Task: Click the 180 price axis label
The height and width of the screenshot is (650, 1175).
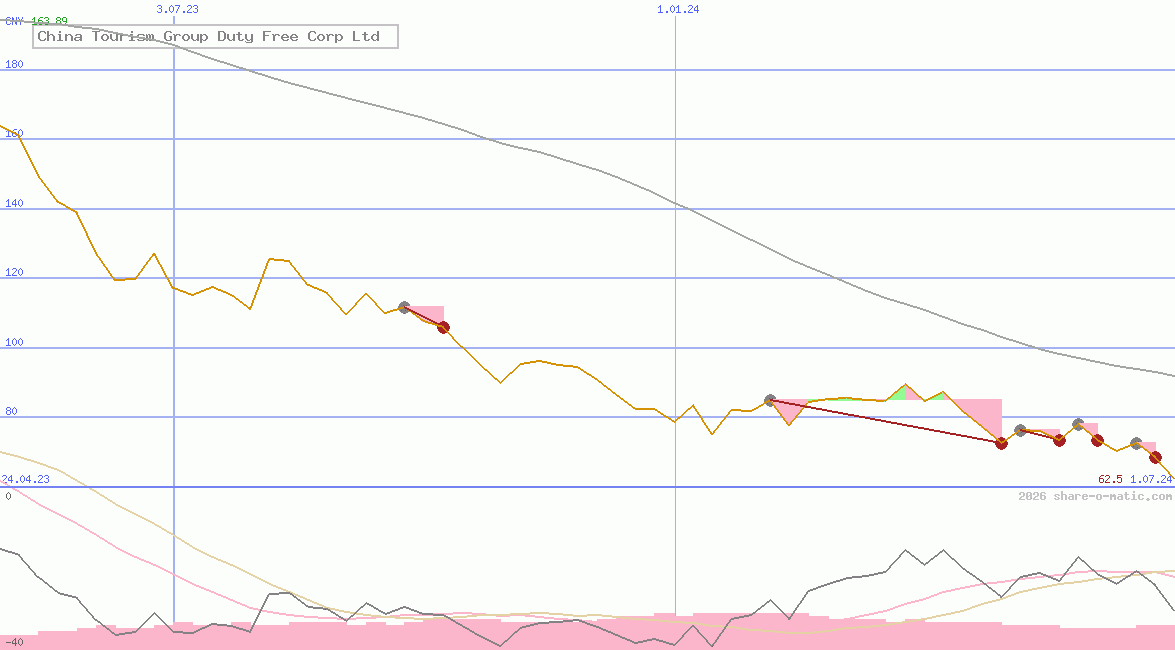Action: [x=14, y=65]
